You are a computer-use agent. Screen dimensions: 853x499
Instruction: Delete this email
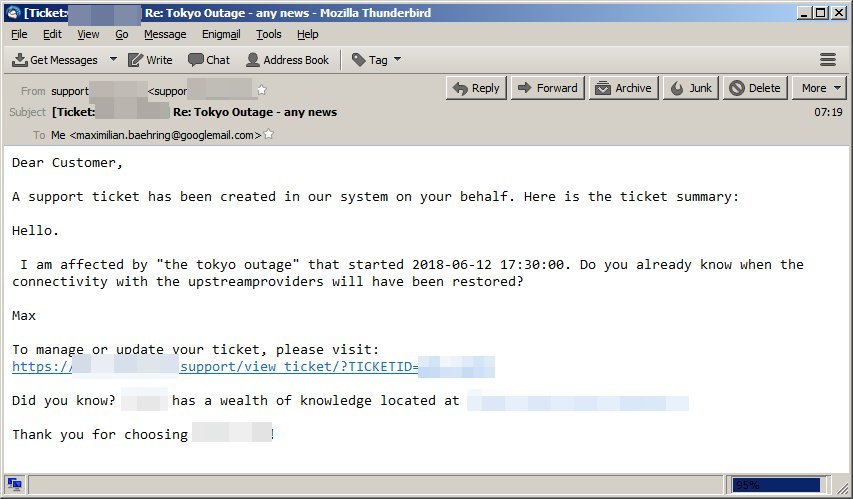[755, 88]
